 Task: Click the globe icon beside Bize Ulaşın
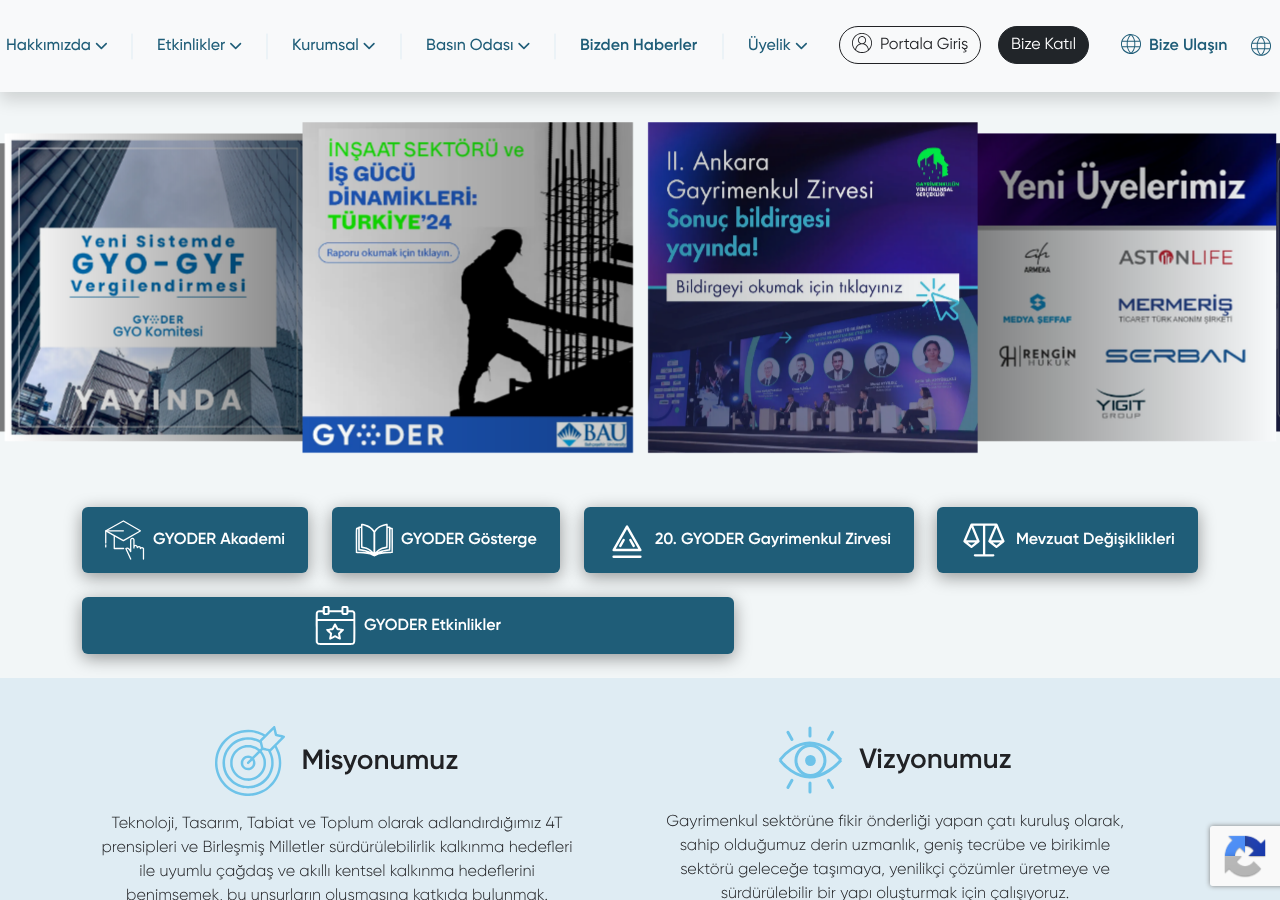[x=1131, y=44]
